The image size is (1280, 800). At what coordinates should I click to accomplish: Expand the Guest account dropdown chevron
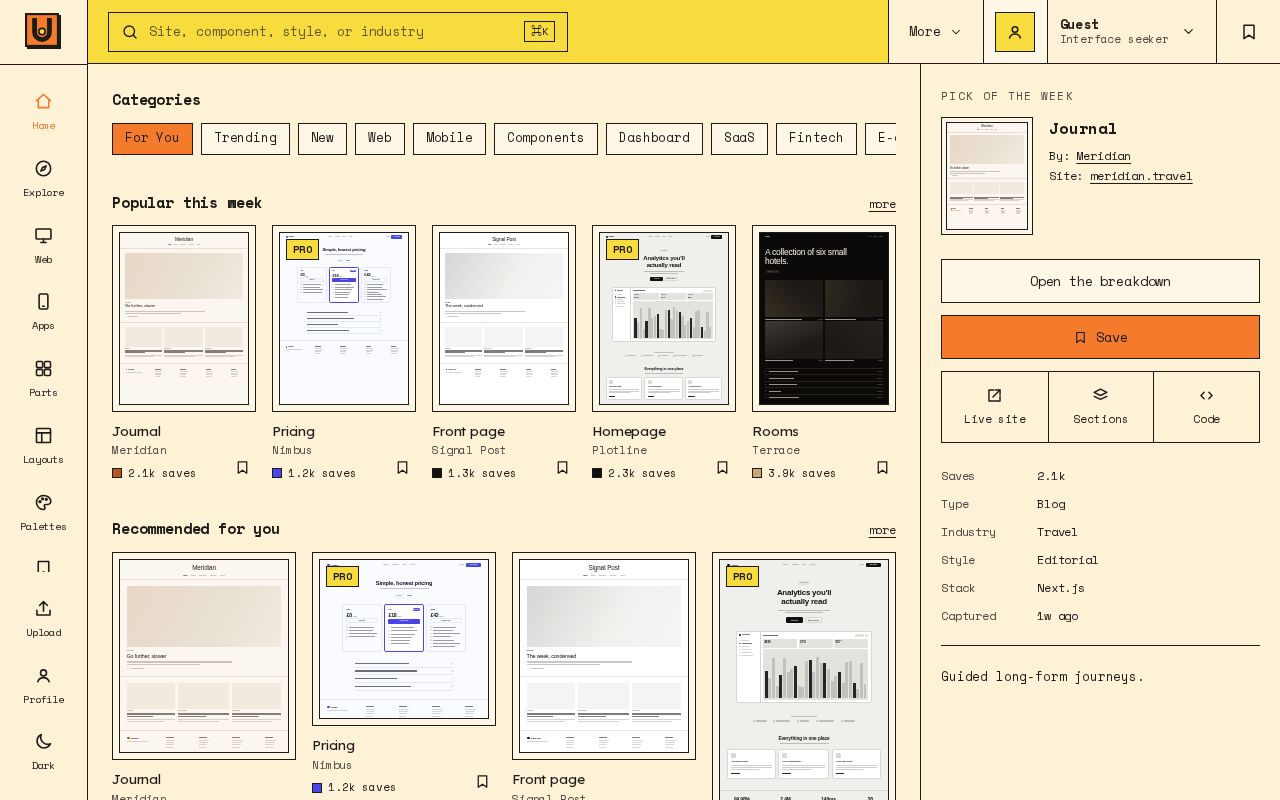tap(1188, 31)
